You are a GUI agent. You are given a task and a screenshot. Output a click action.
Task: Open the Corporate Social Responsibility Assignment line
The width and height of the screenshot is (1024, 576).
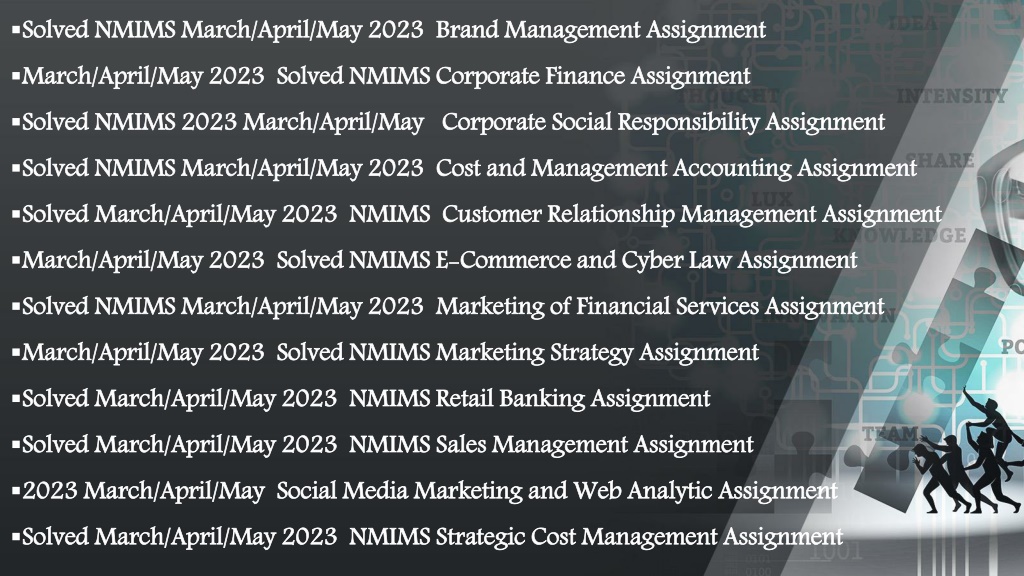coord(449,122)
